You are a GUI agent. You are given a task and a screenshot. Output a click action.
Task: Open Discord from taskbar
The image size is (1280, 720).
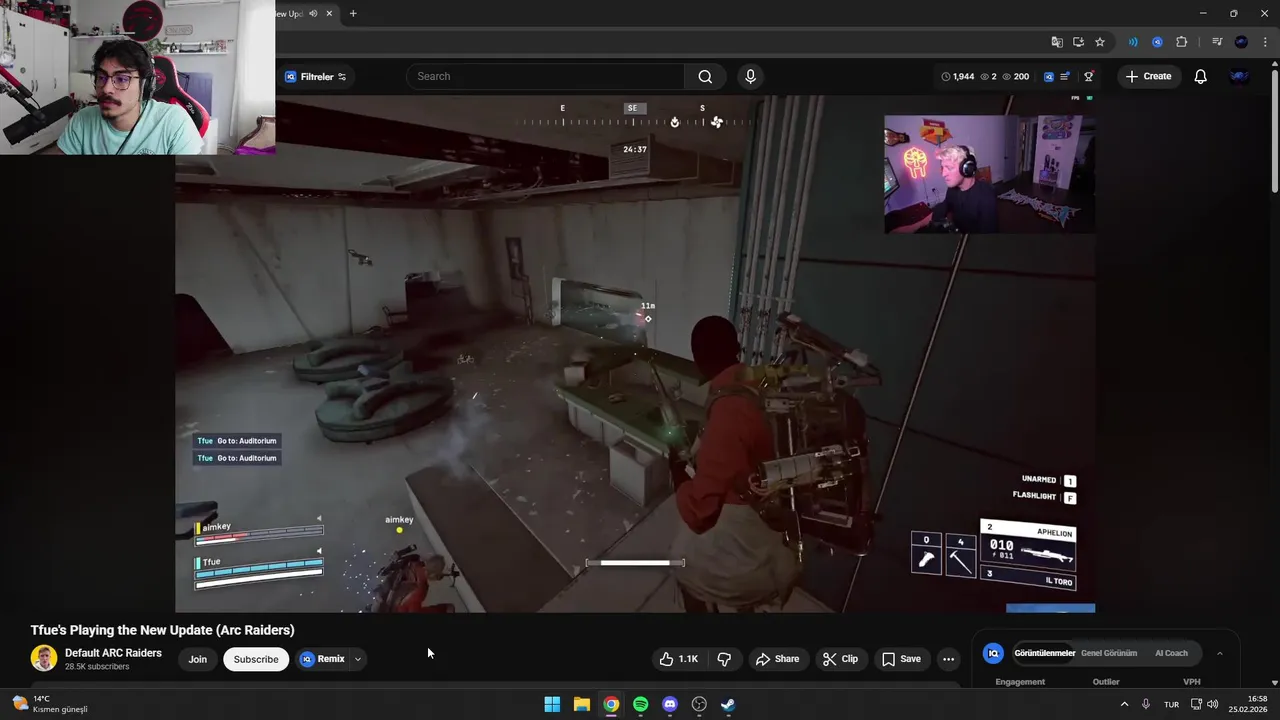click(x=670, y=704)
